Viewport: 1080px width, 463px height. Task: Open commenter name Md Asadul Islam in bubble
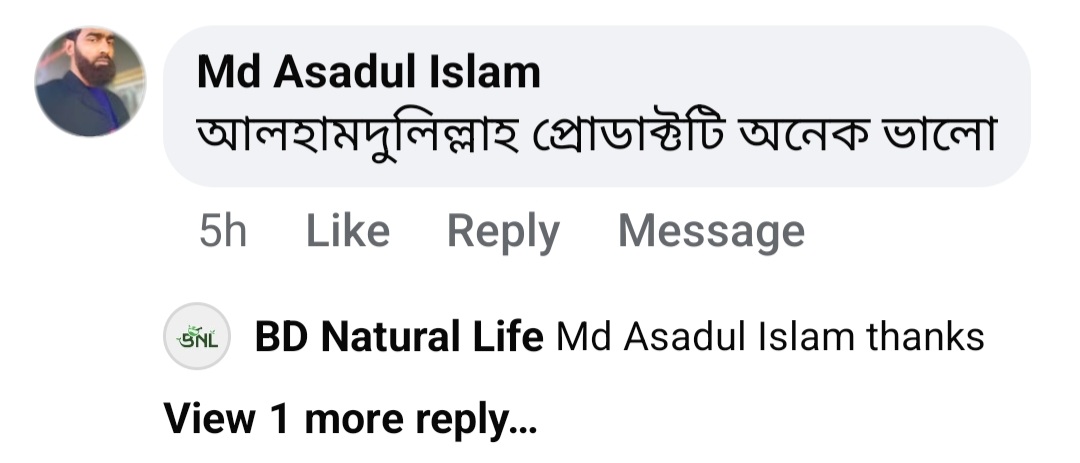[369, 72]
